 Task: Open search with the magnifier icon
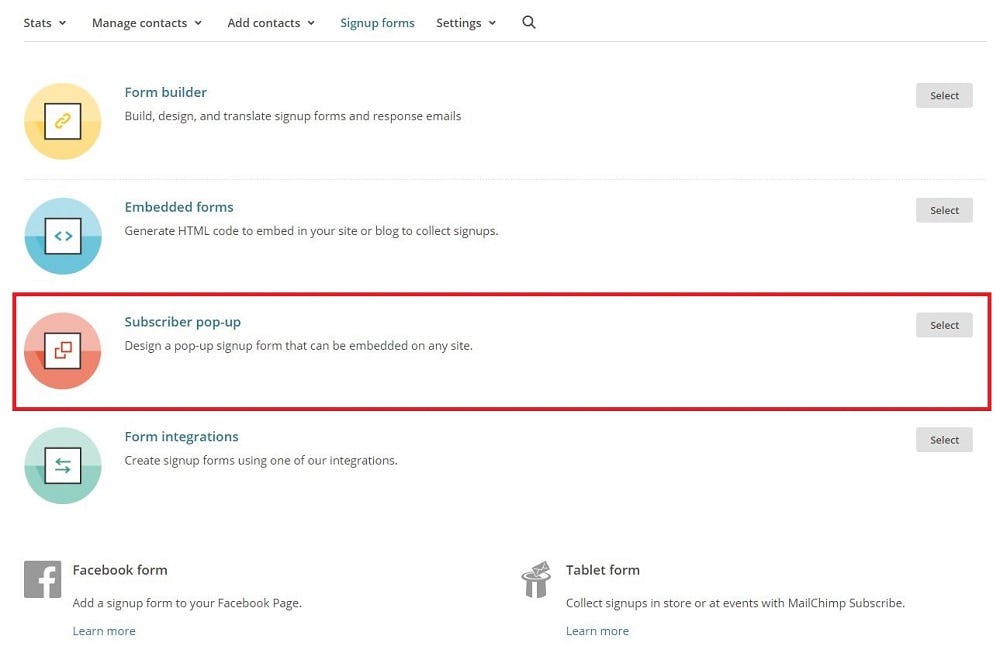pos(529,23)
